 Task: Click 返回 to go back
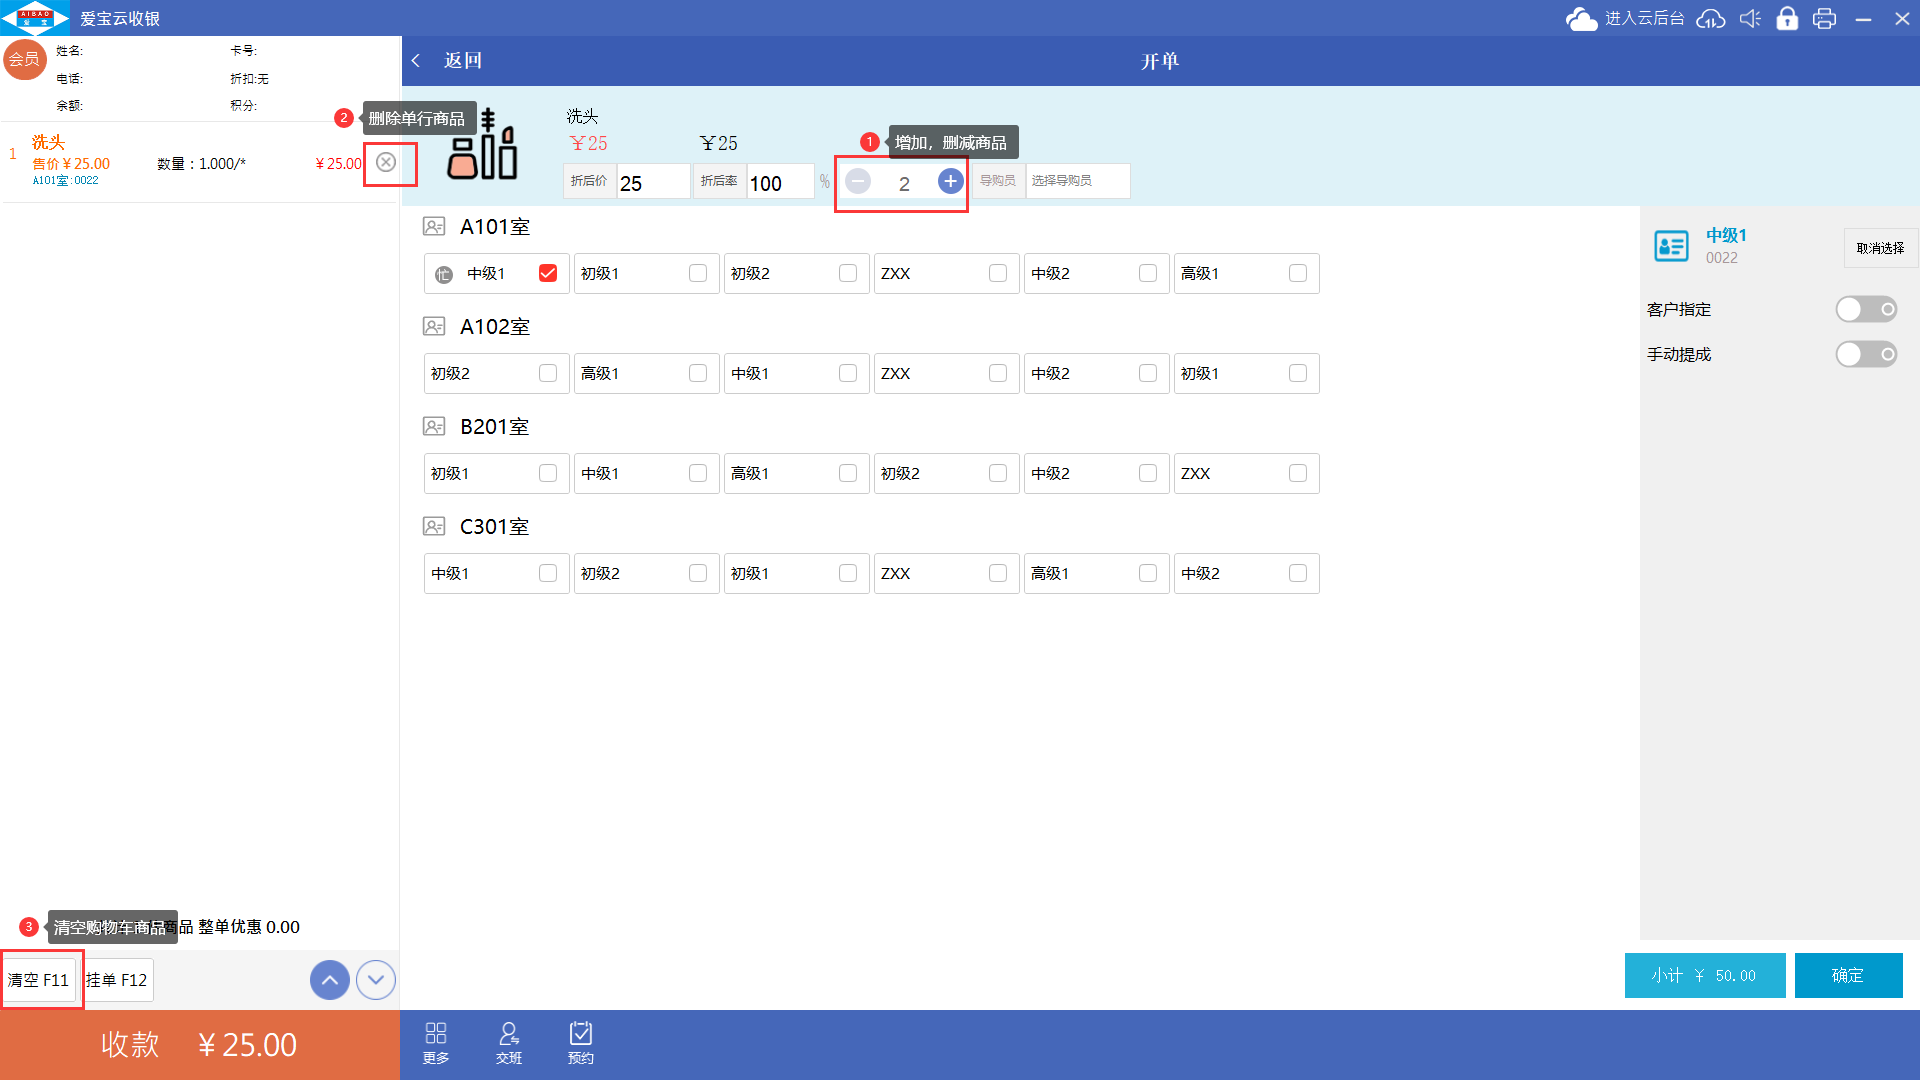coord(449,61)
